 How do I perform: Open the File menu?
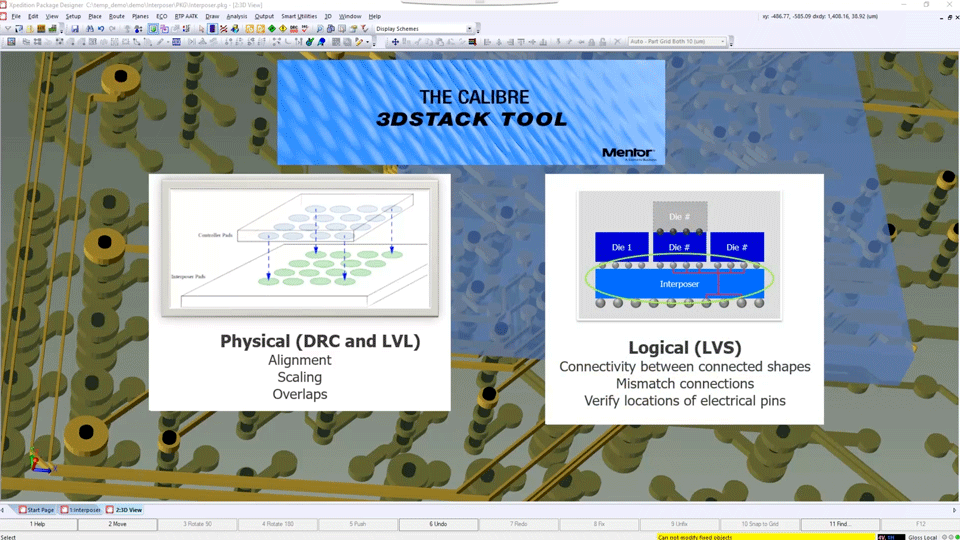[16, 17]
